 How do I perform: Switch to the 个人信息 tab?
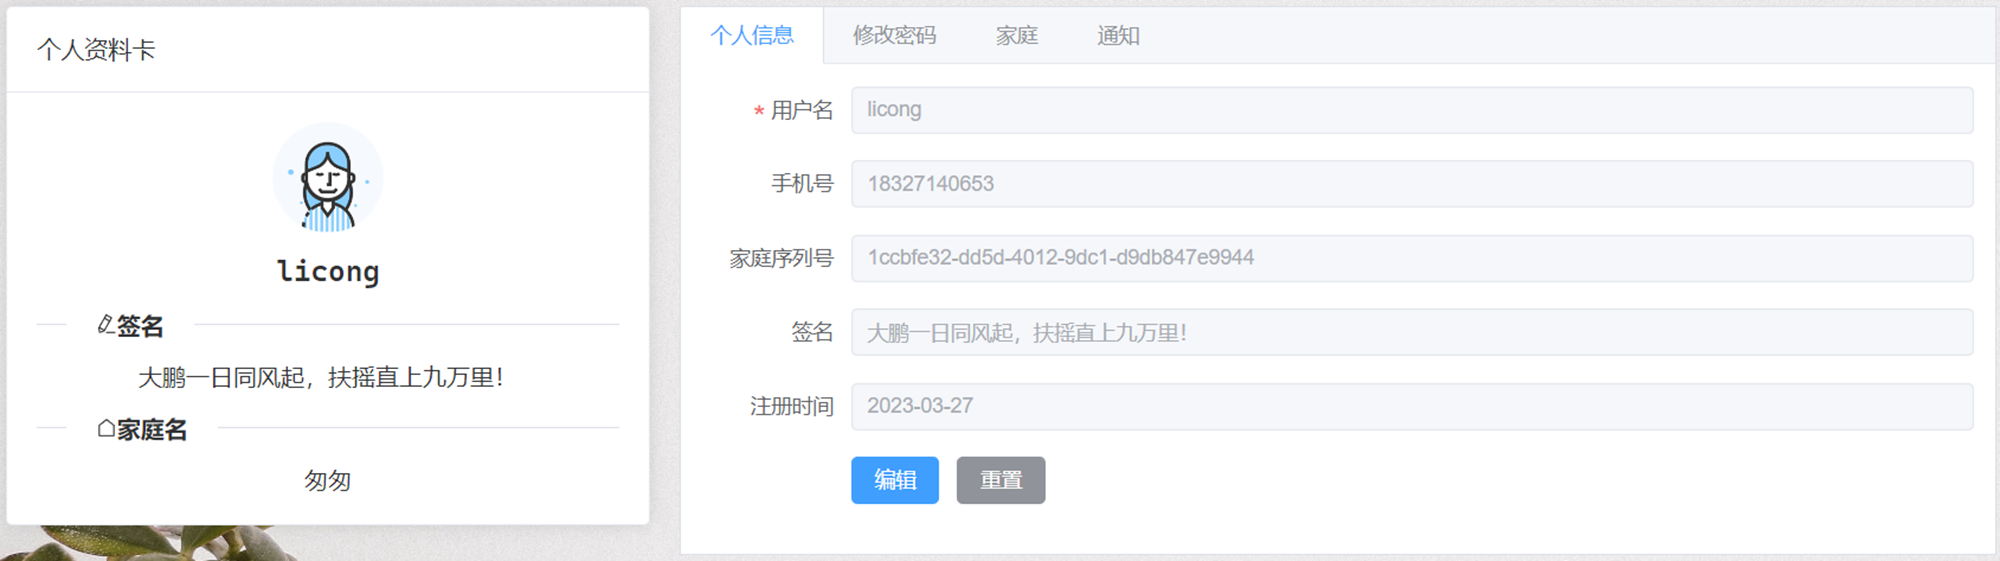[x=752, y=36]
